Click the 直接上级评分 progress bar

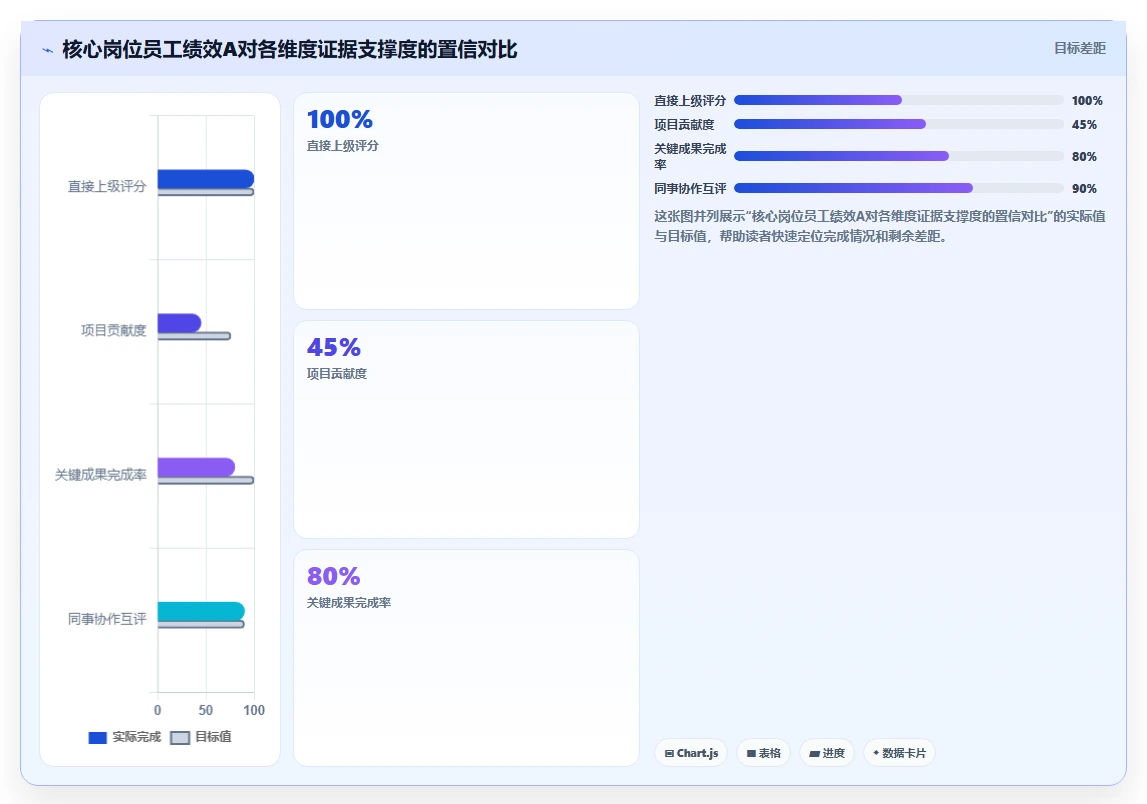tap(898, 100)
